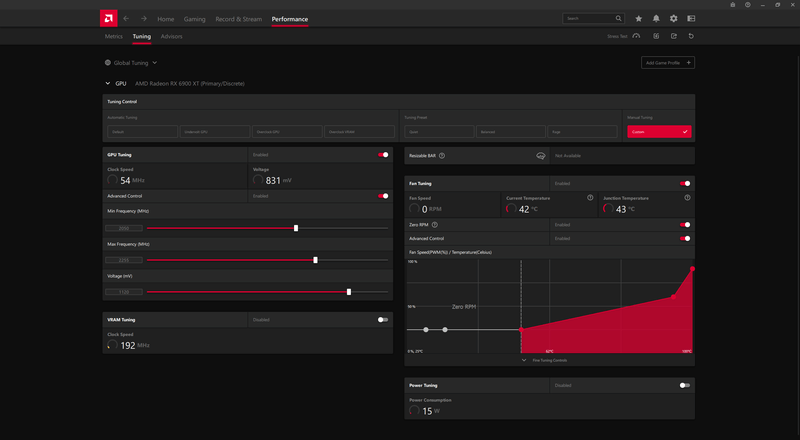Screen dimensions: 800x440
Task: Click the search magnifier icon
Action: click(x=618, y=18)
